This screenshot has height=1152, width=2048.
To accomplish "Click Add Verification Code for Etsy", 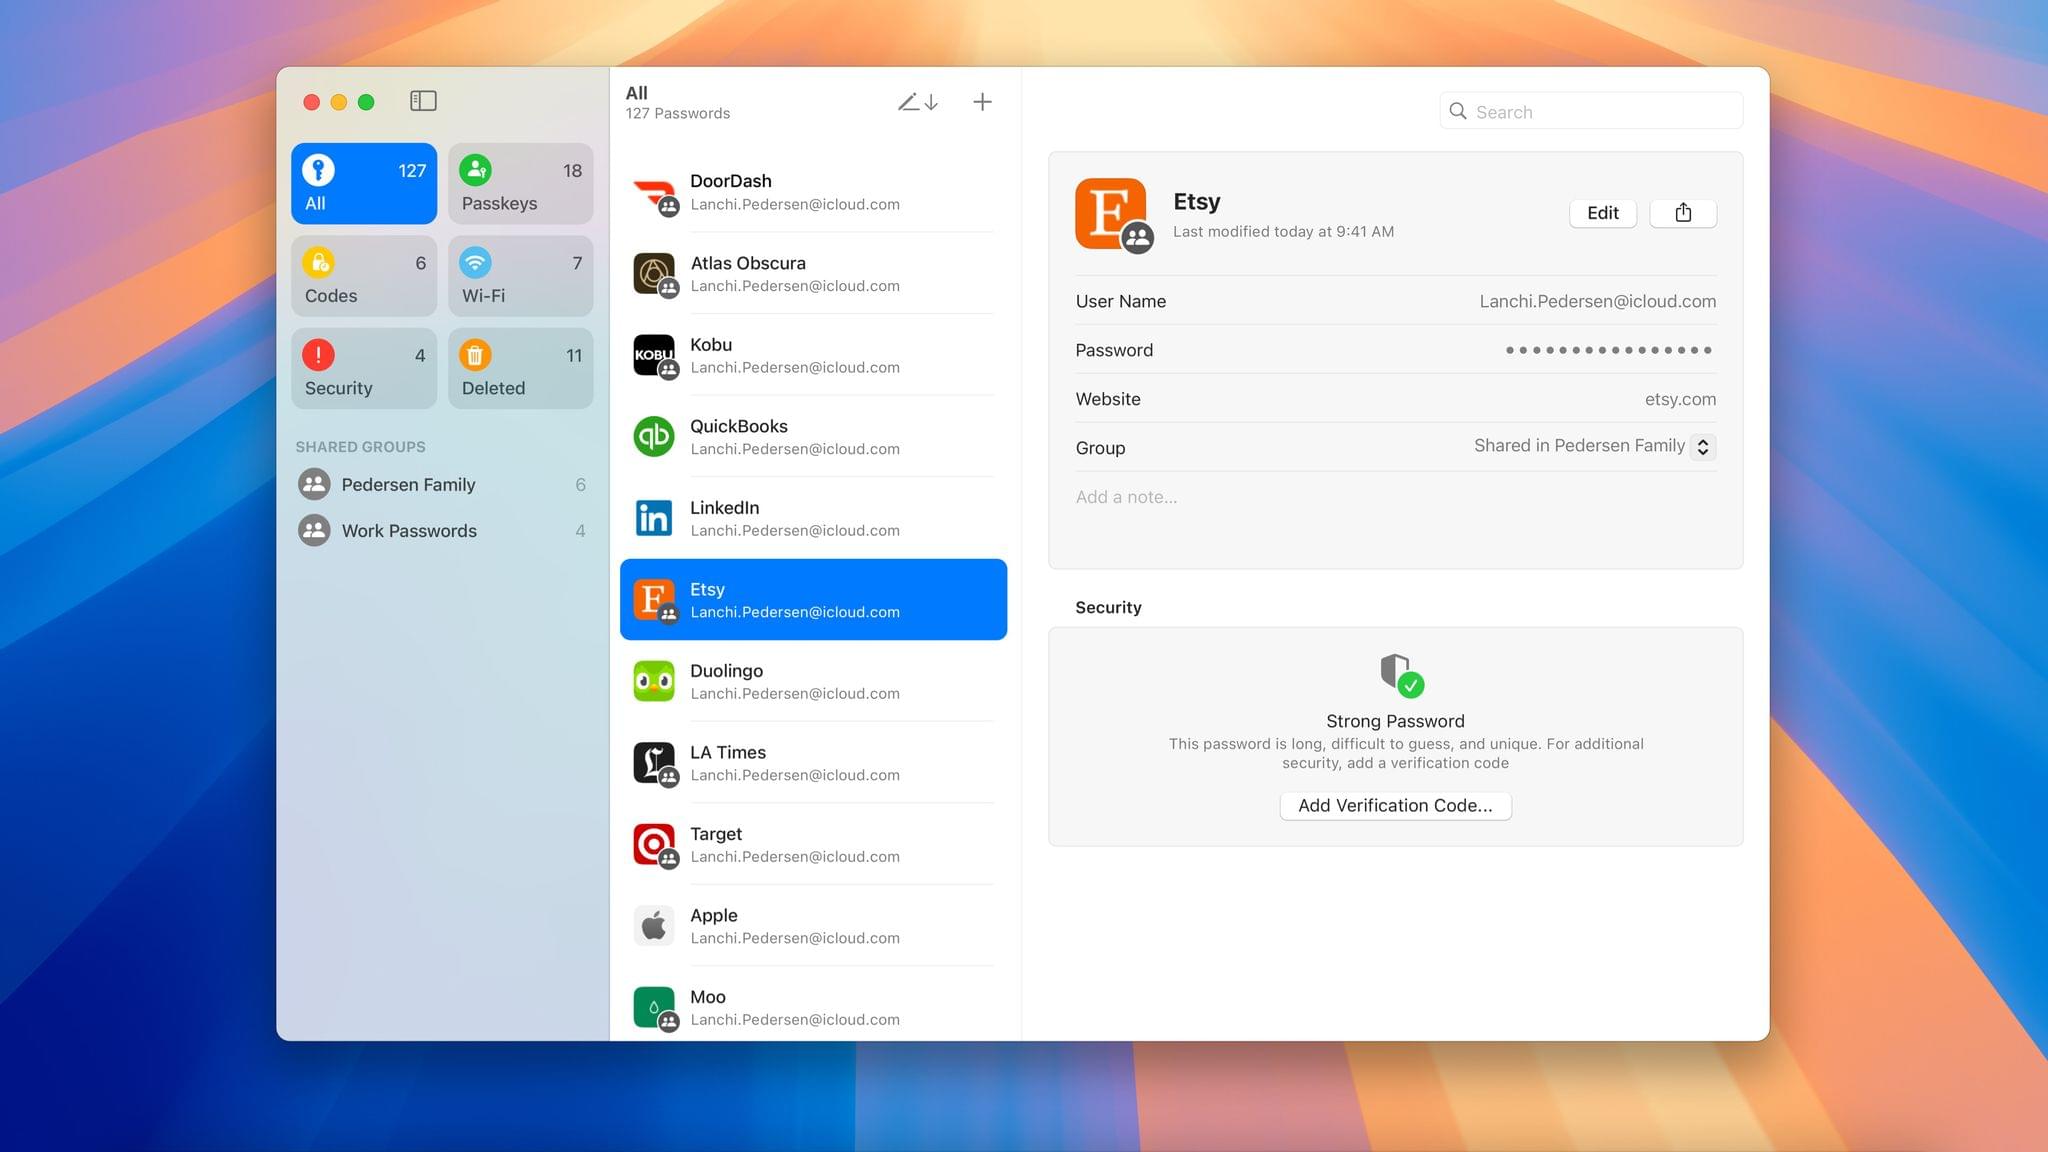I will point(1395,805).
